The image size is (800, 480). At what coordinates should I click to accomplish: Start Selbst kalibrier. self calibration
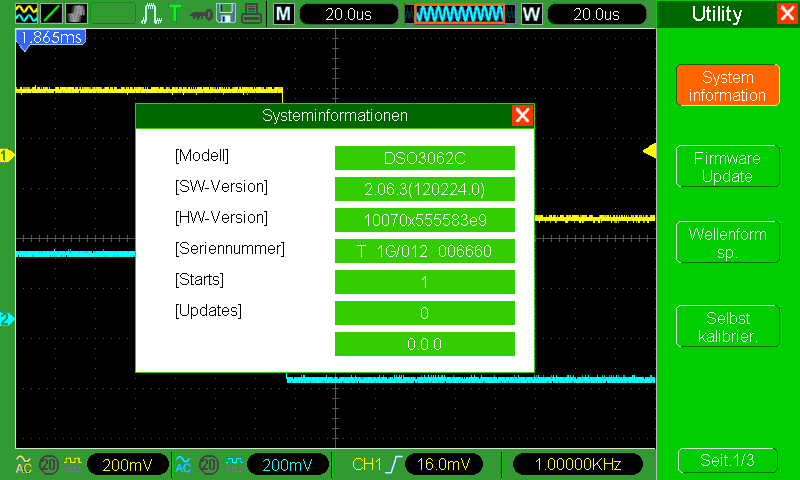coord(728,326)
